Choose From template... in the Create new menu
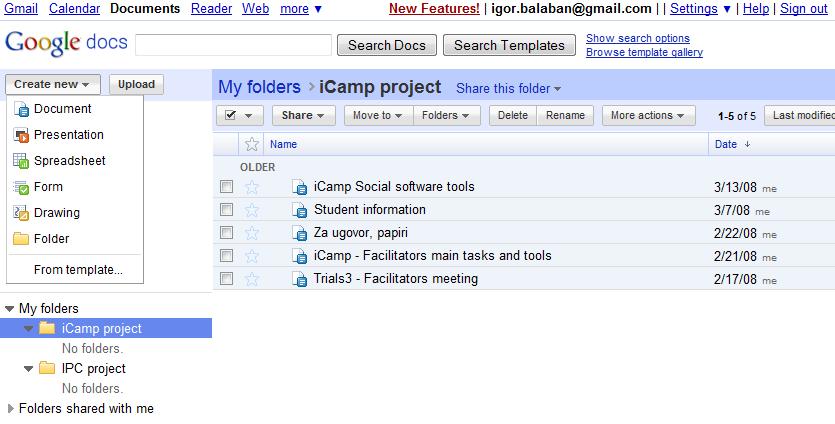This screenshot has height=424, width=835. click(78, 270)
